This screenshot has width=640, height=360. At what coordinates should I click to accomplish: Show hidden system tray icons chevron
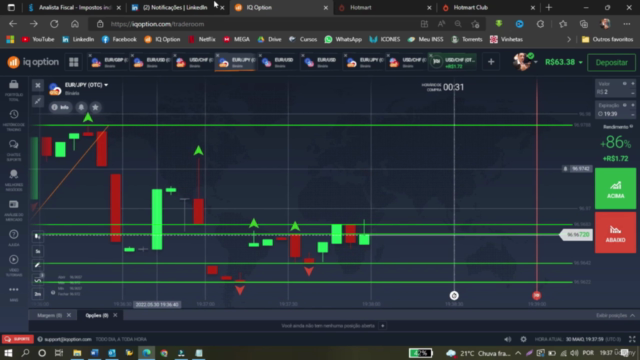(518, 353)
